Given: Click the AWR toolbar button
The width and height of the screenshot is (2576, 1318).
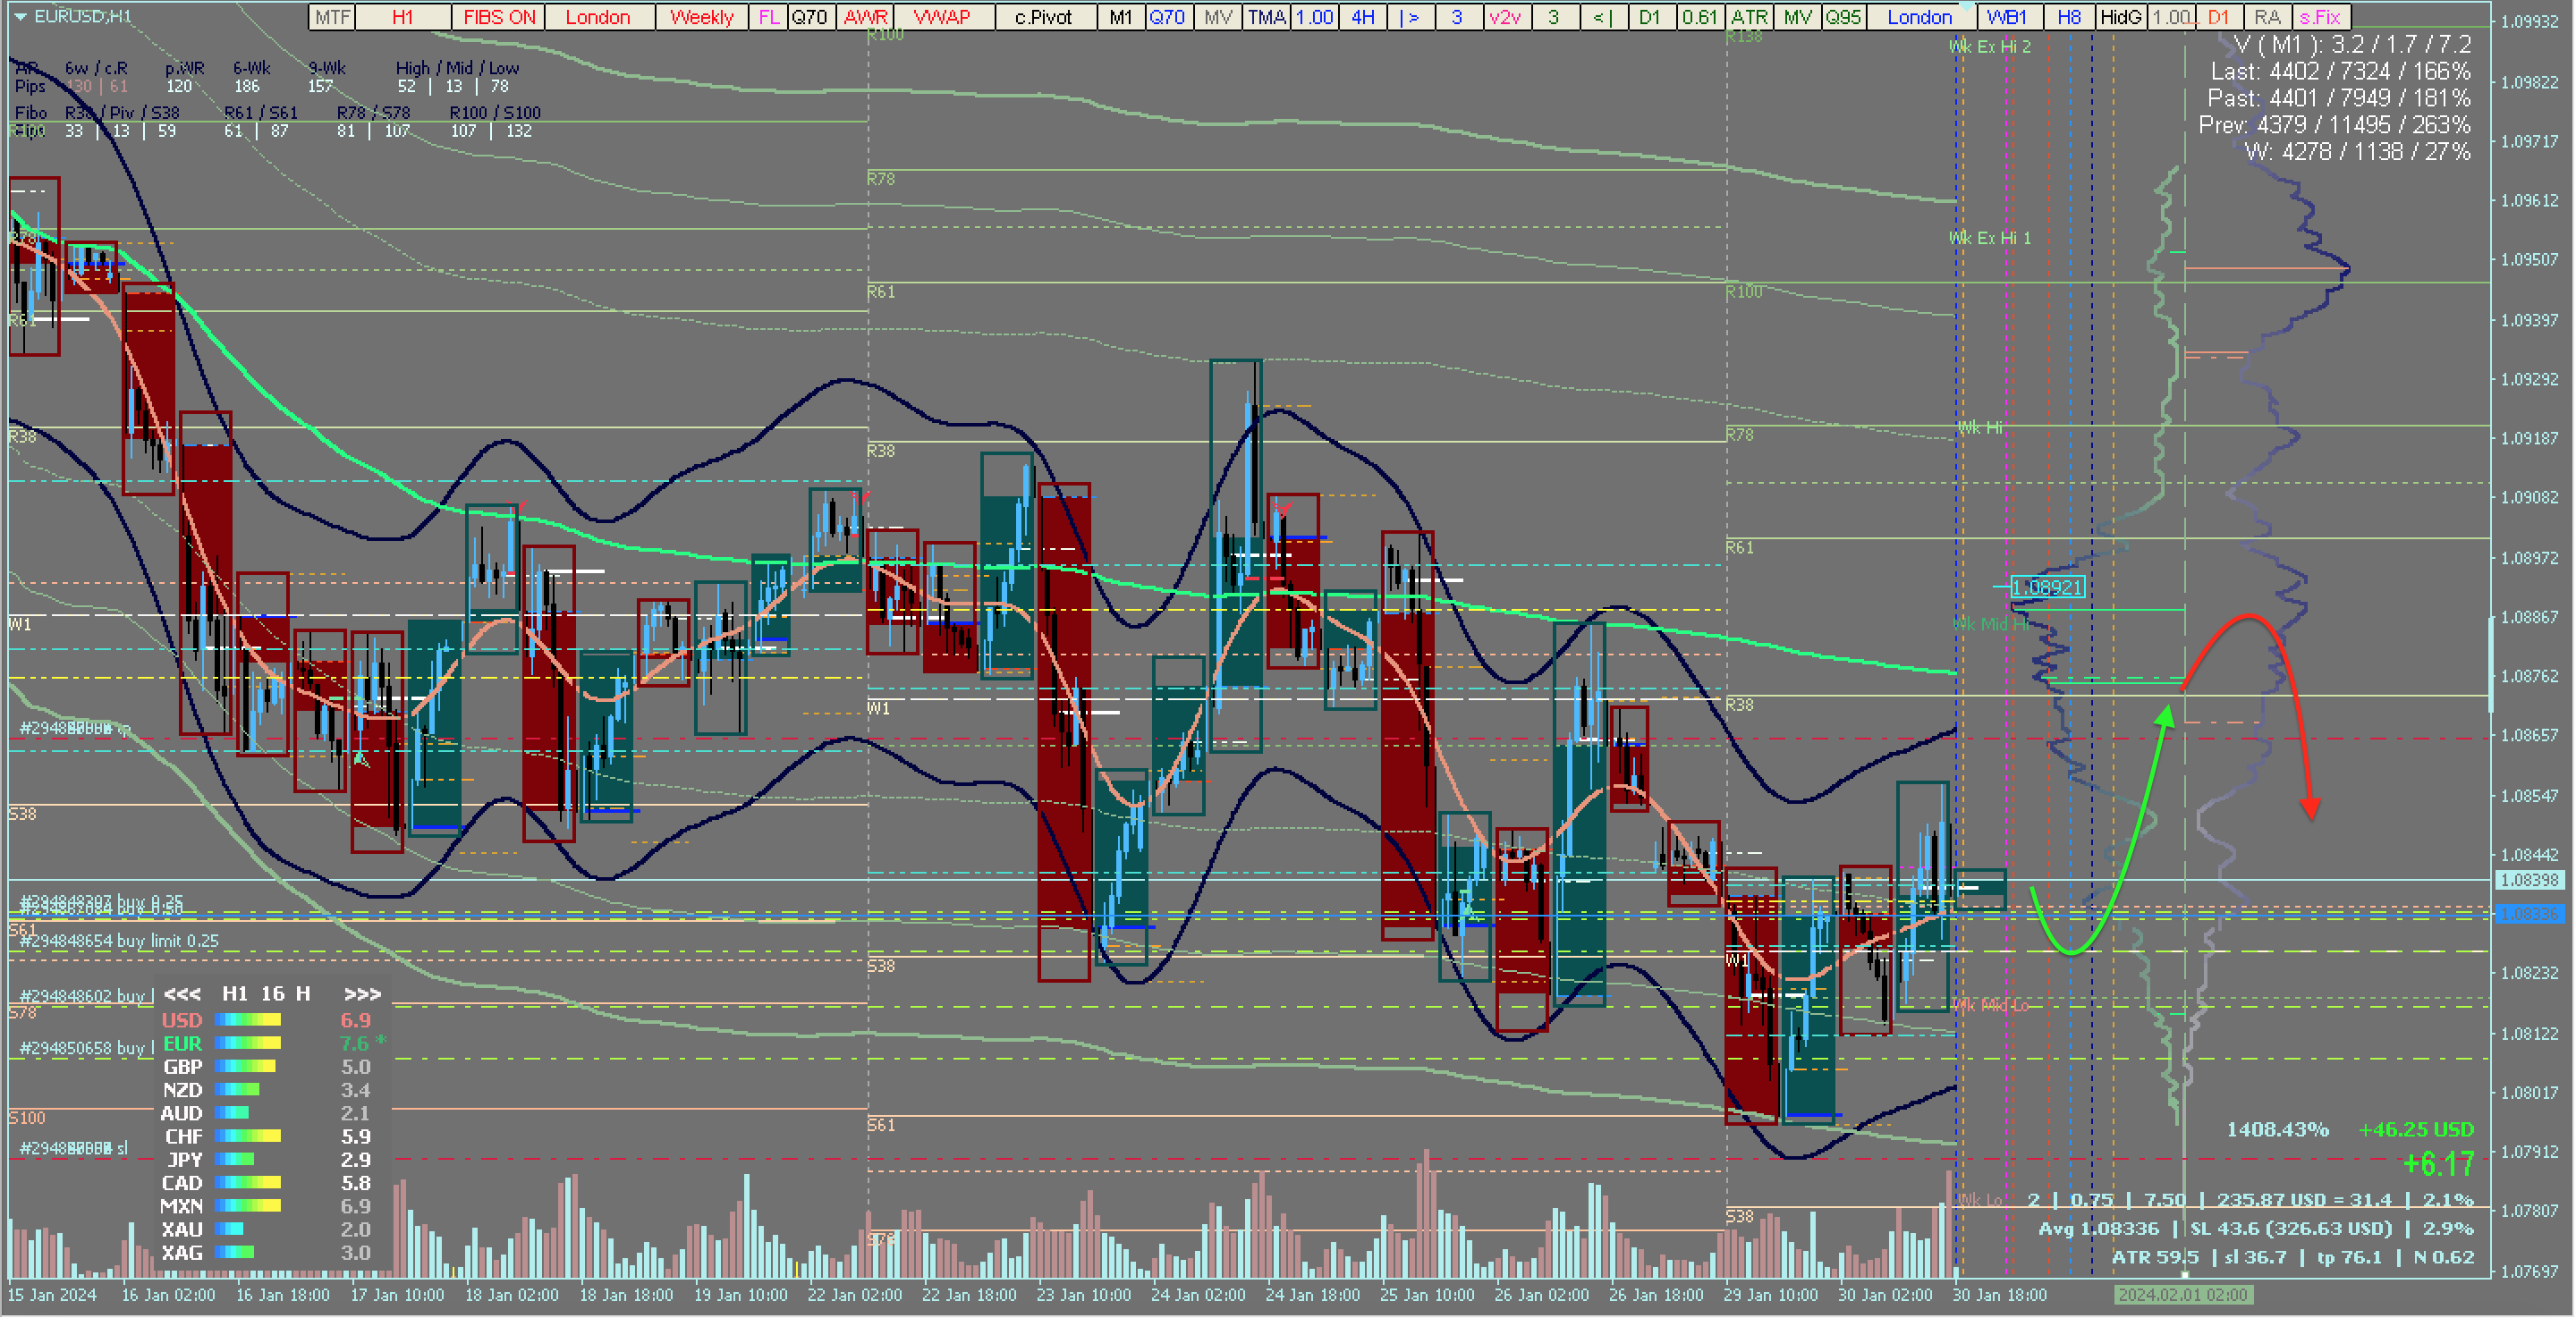Looking at the screenshot, I should [x=865, y=17].
